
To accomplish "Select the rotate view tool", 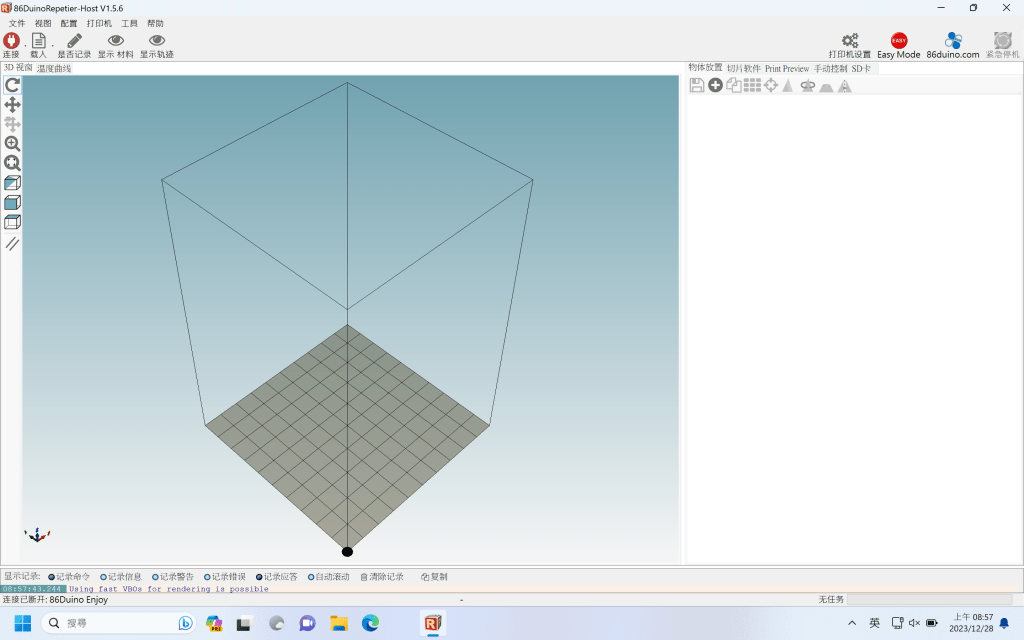I will 12,85.
